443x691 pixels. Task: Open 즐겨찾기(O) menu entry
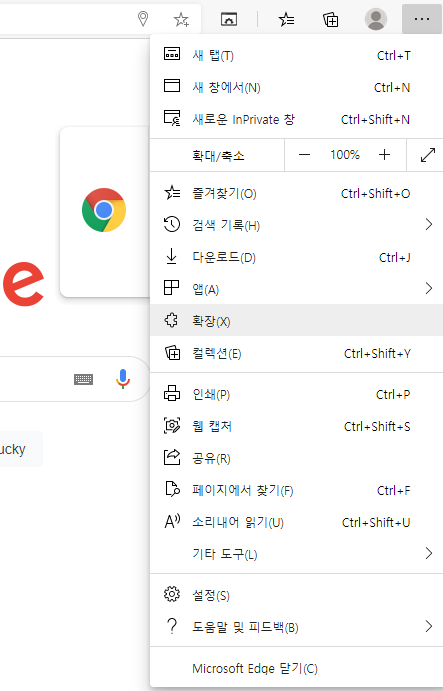click(x=296, y=193)
